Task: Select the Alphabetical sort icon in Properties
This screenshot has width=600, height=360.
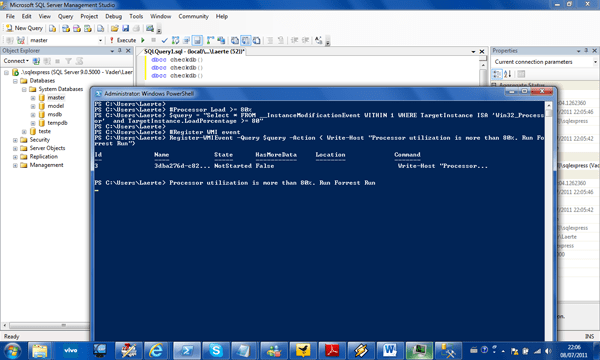Action: coord(507,74)
